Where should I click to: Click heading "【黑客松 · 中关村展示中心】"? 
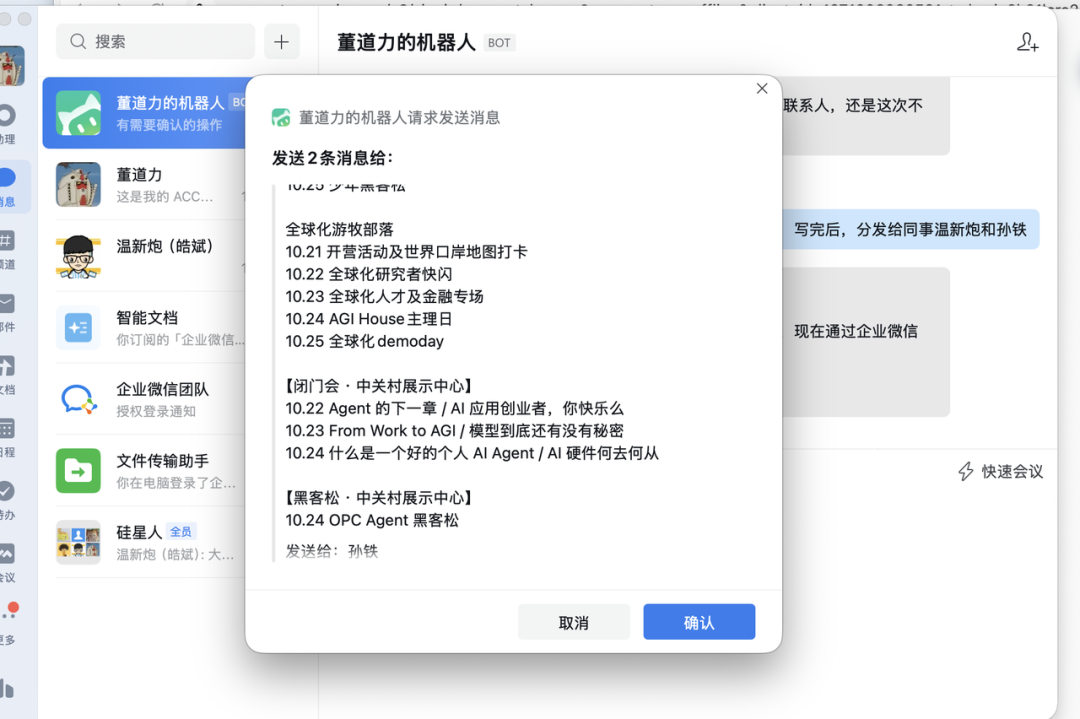[x=378, y=497]
